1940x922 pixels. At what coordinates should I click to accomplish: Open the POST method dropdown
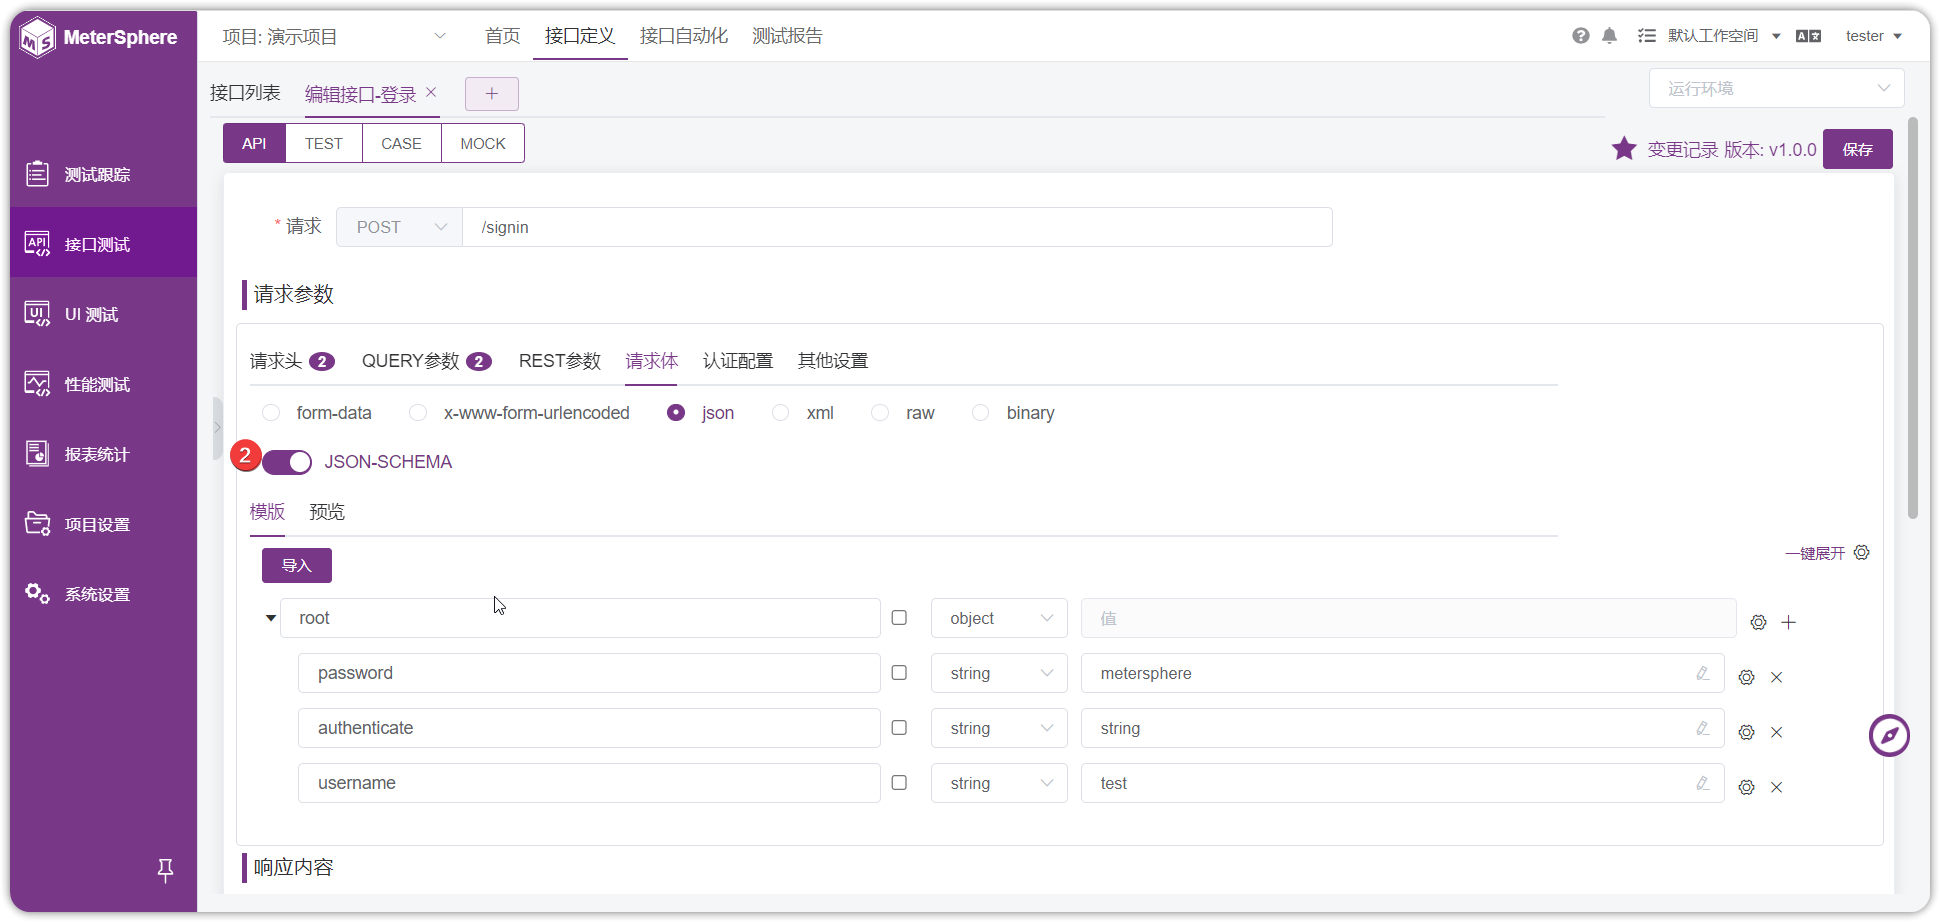click(399, 227)
